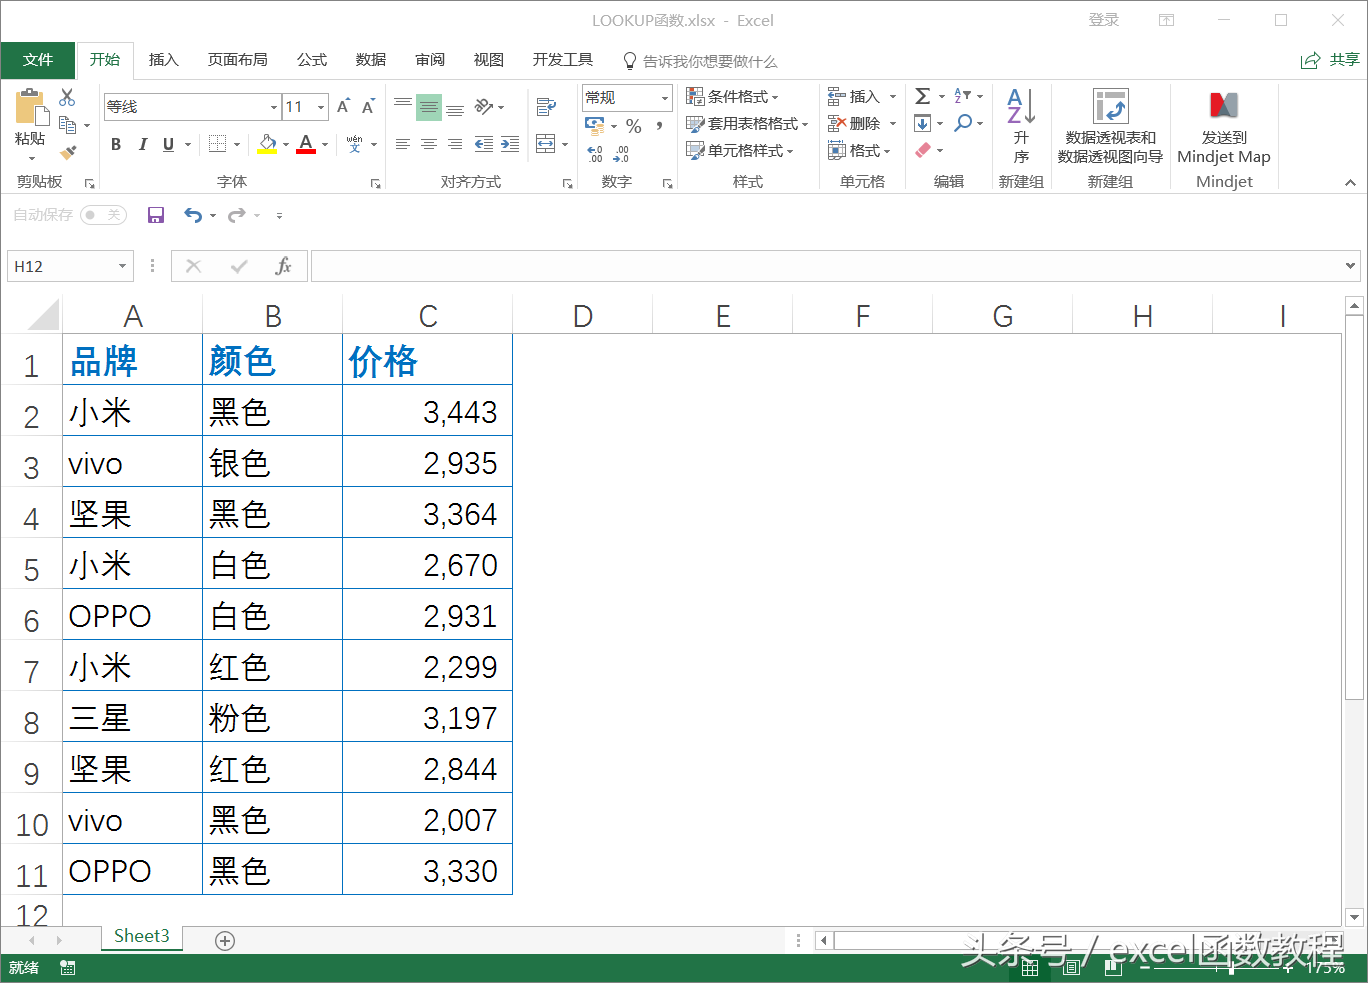Click the ascending sort A-Z button
This screenshot has width=1368, height=983.
pos(1021,126)
